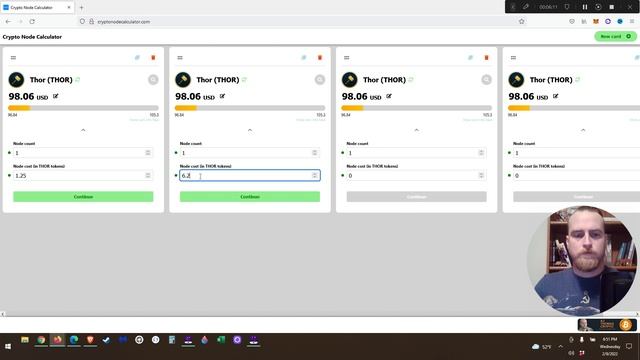Open Excel from the taskbar

tap(221, 340)
